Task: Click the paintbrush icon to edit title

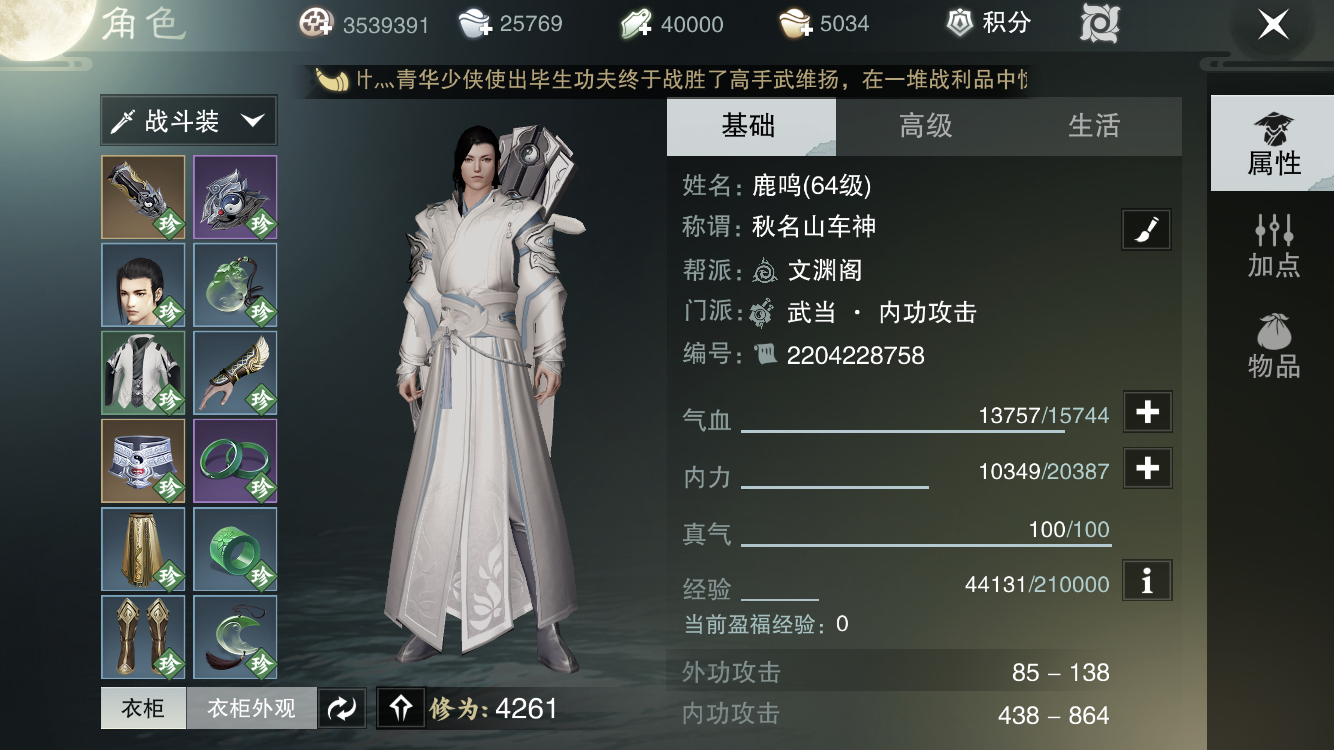Action: (x=1146, y=230)
